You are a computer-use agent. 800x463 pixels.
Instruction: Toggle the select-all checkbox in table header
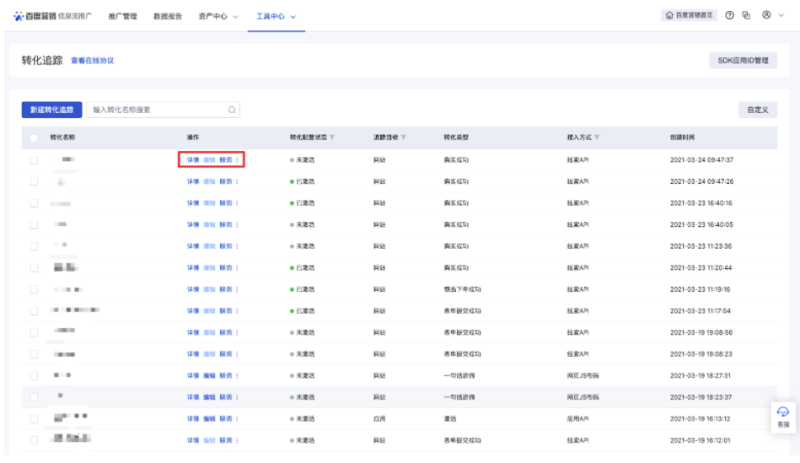[34, 137]
